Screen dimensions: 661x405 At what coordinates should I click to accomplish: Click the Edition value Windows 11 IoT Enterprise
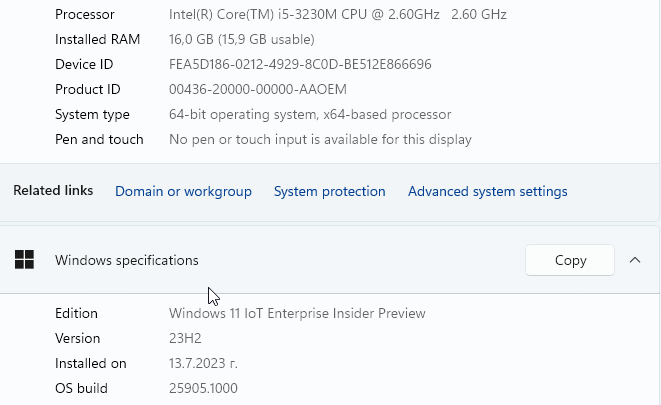coord(297,314)
